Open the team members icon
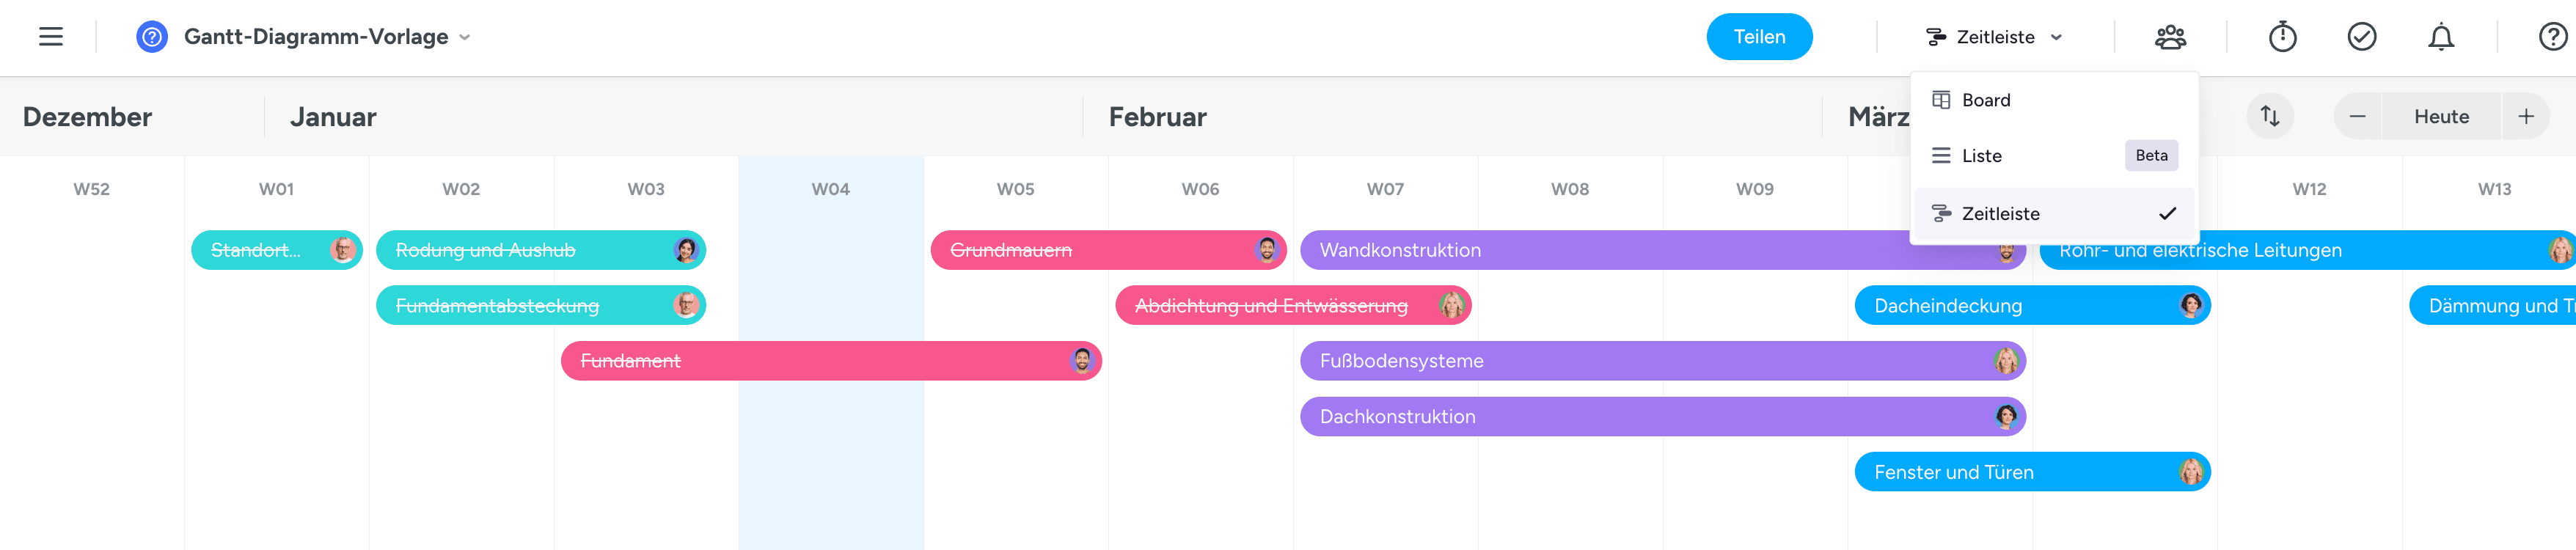Screen dimensions: 2576x550 click(2170, 37)
